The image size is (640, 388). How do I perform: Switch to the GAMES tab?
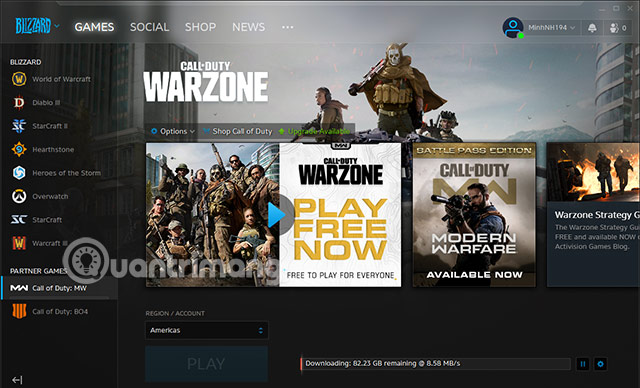tap(94, 27)
